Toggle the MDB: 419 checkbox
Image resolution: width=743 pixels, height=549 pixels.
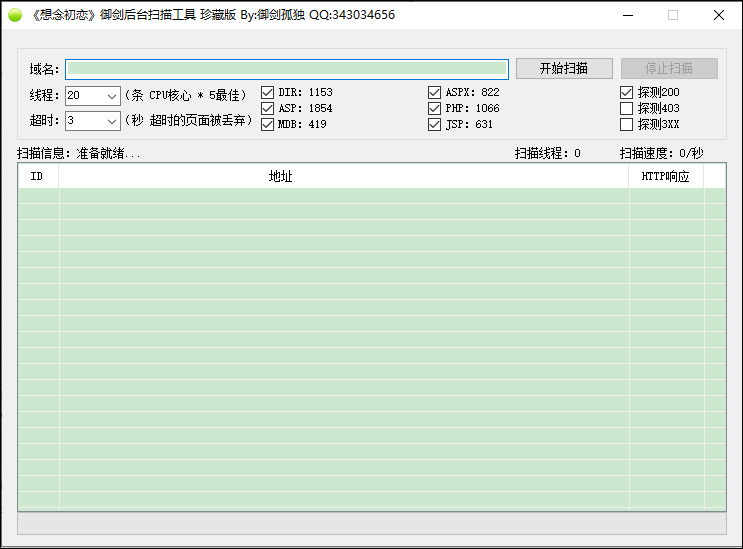click(267, 125)
